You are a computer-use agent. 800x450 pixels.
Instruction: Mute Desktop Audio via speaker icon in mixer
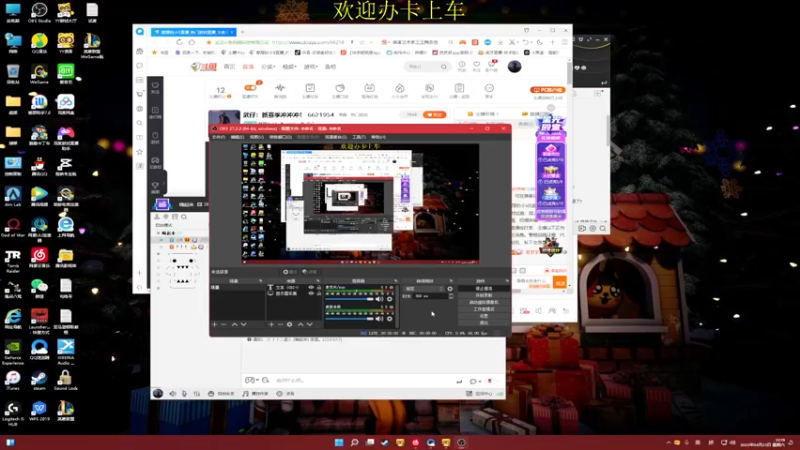[379, 319]
